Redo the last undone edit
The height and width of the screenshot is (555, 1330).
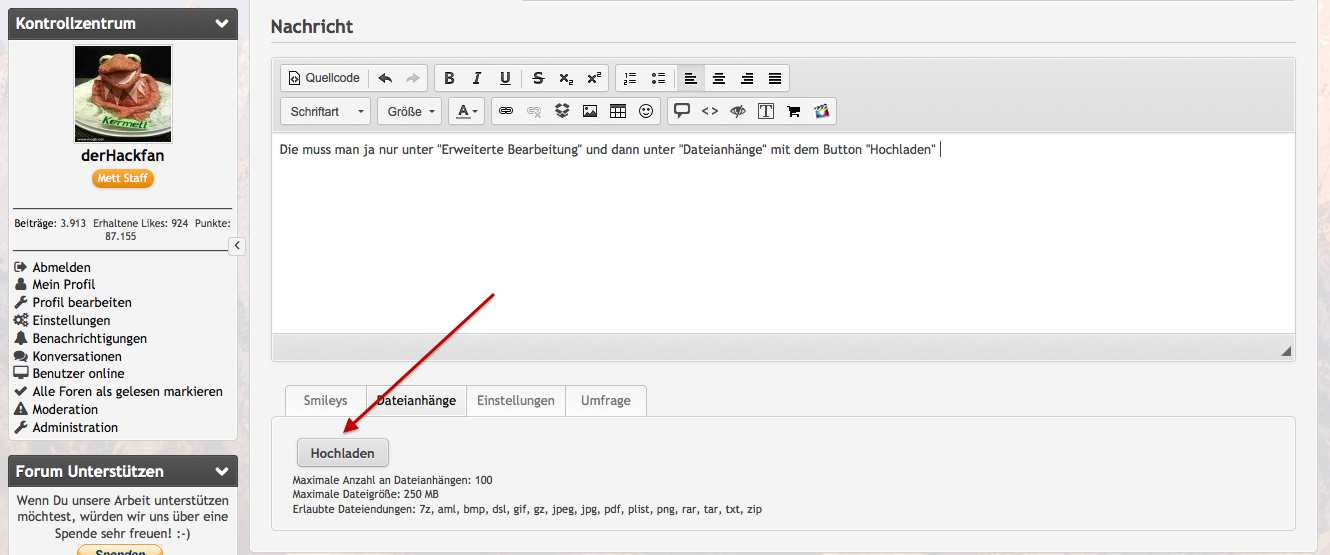pos(413,78)
